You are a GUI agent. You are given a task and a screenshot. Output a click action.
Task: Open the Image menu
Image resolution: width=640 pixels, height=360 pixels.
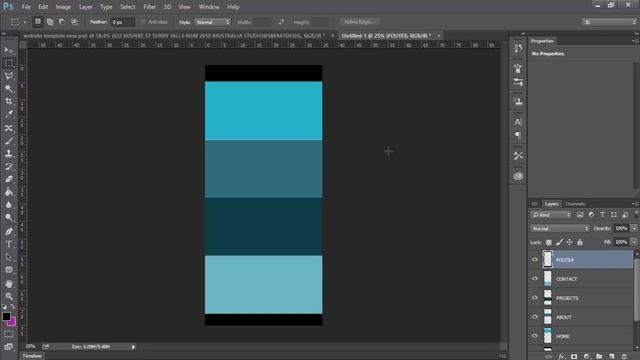click(63, 7)
